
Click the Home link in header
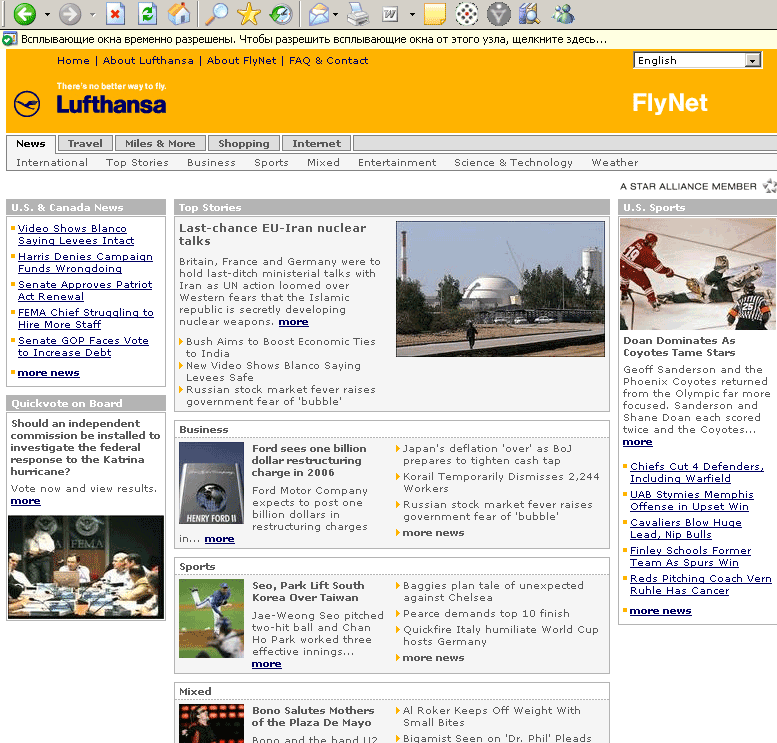(x=73, y=60)
